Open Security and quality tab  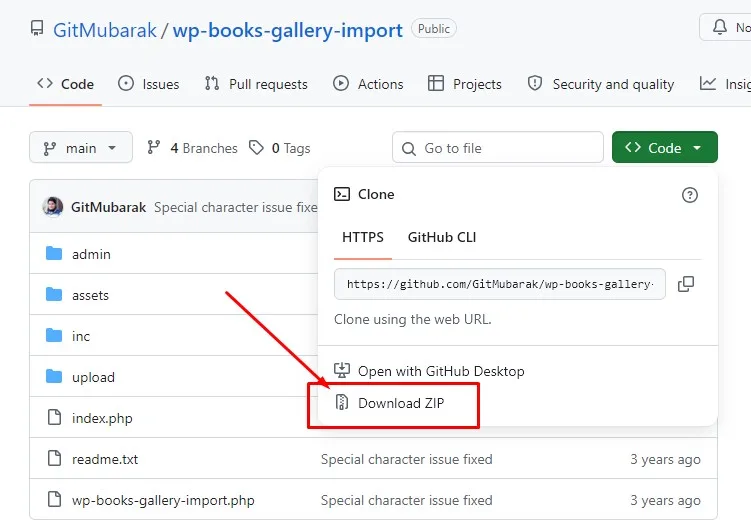[x=601, y=84]
